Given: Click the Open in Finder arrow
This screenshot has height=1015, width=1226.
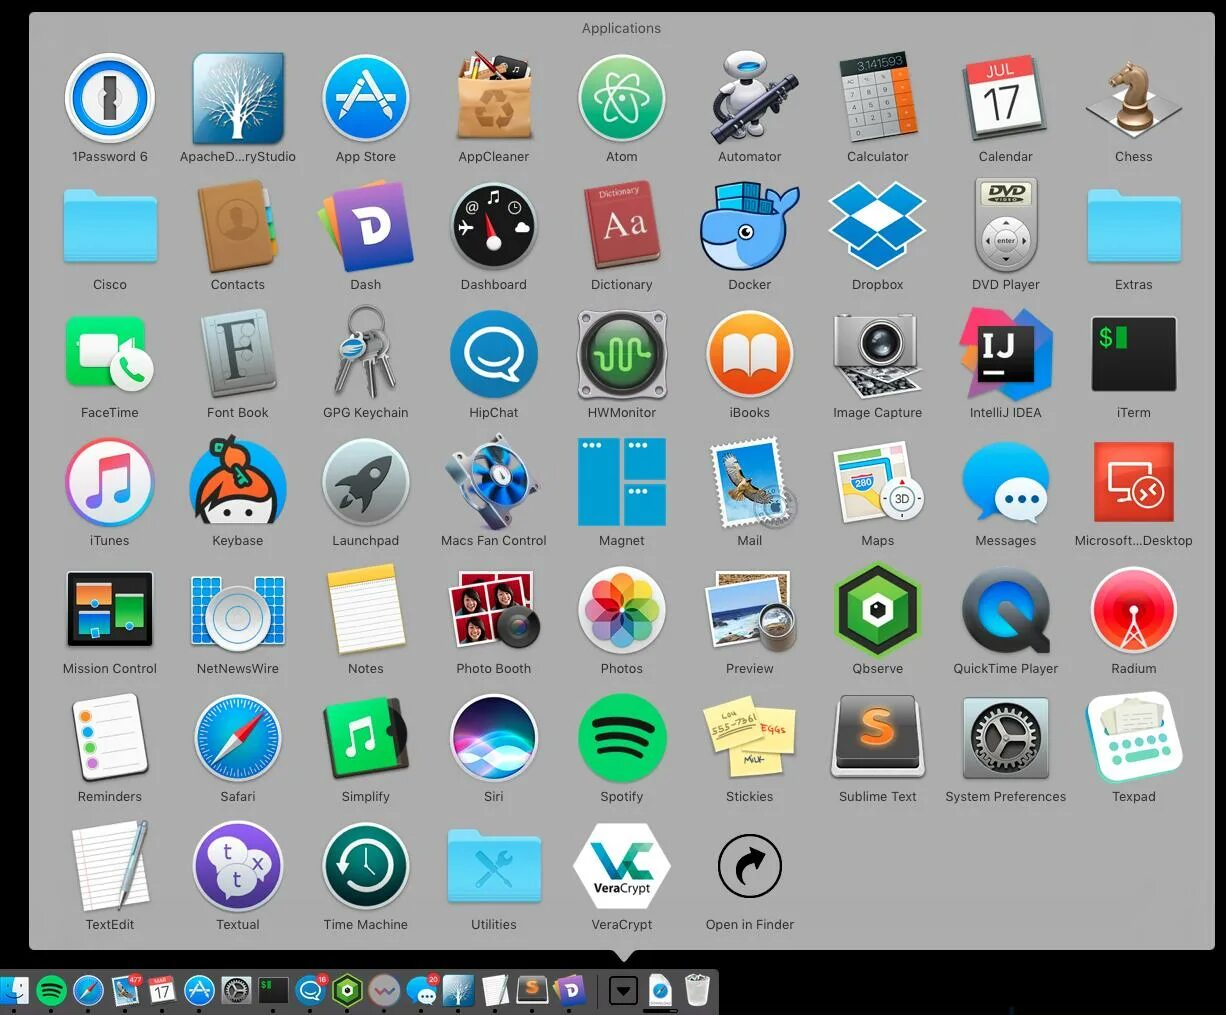Looking at the screenshot, I should (750, 867).
